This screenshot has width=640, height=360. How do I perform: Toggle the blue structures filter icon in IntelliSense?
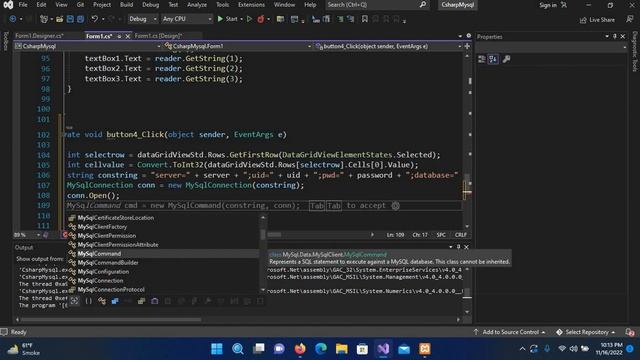click(115, 301)
